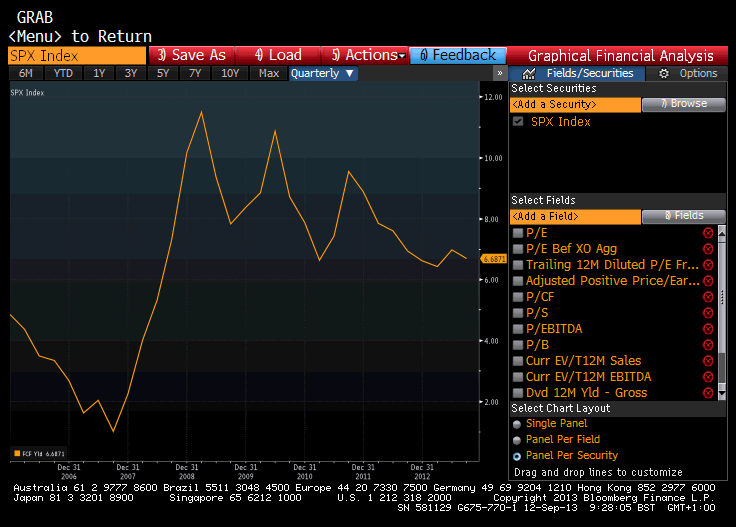This screenshot has width=736, height=527.
Task: Check the P/S field checkbox
Action: (518, 313)
